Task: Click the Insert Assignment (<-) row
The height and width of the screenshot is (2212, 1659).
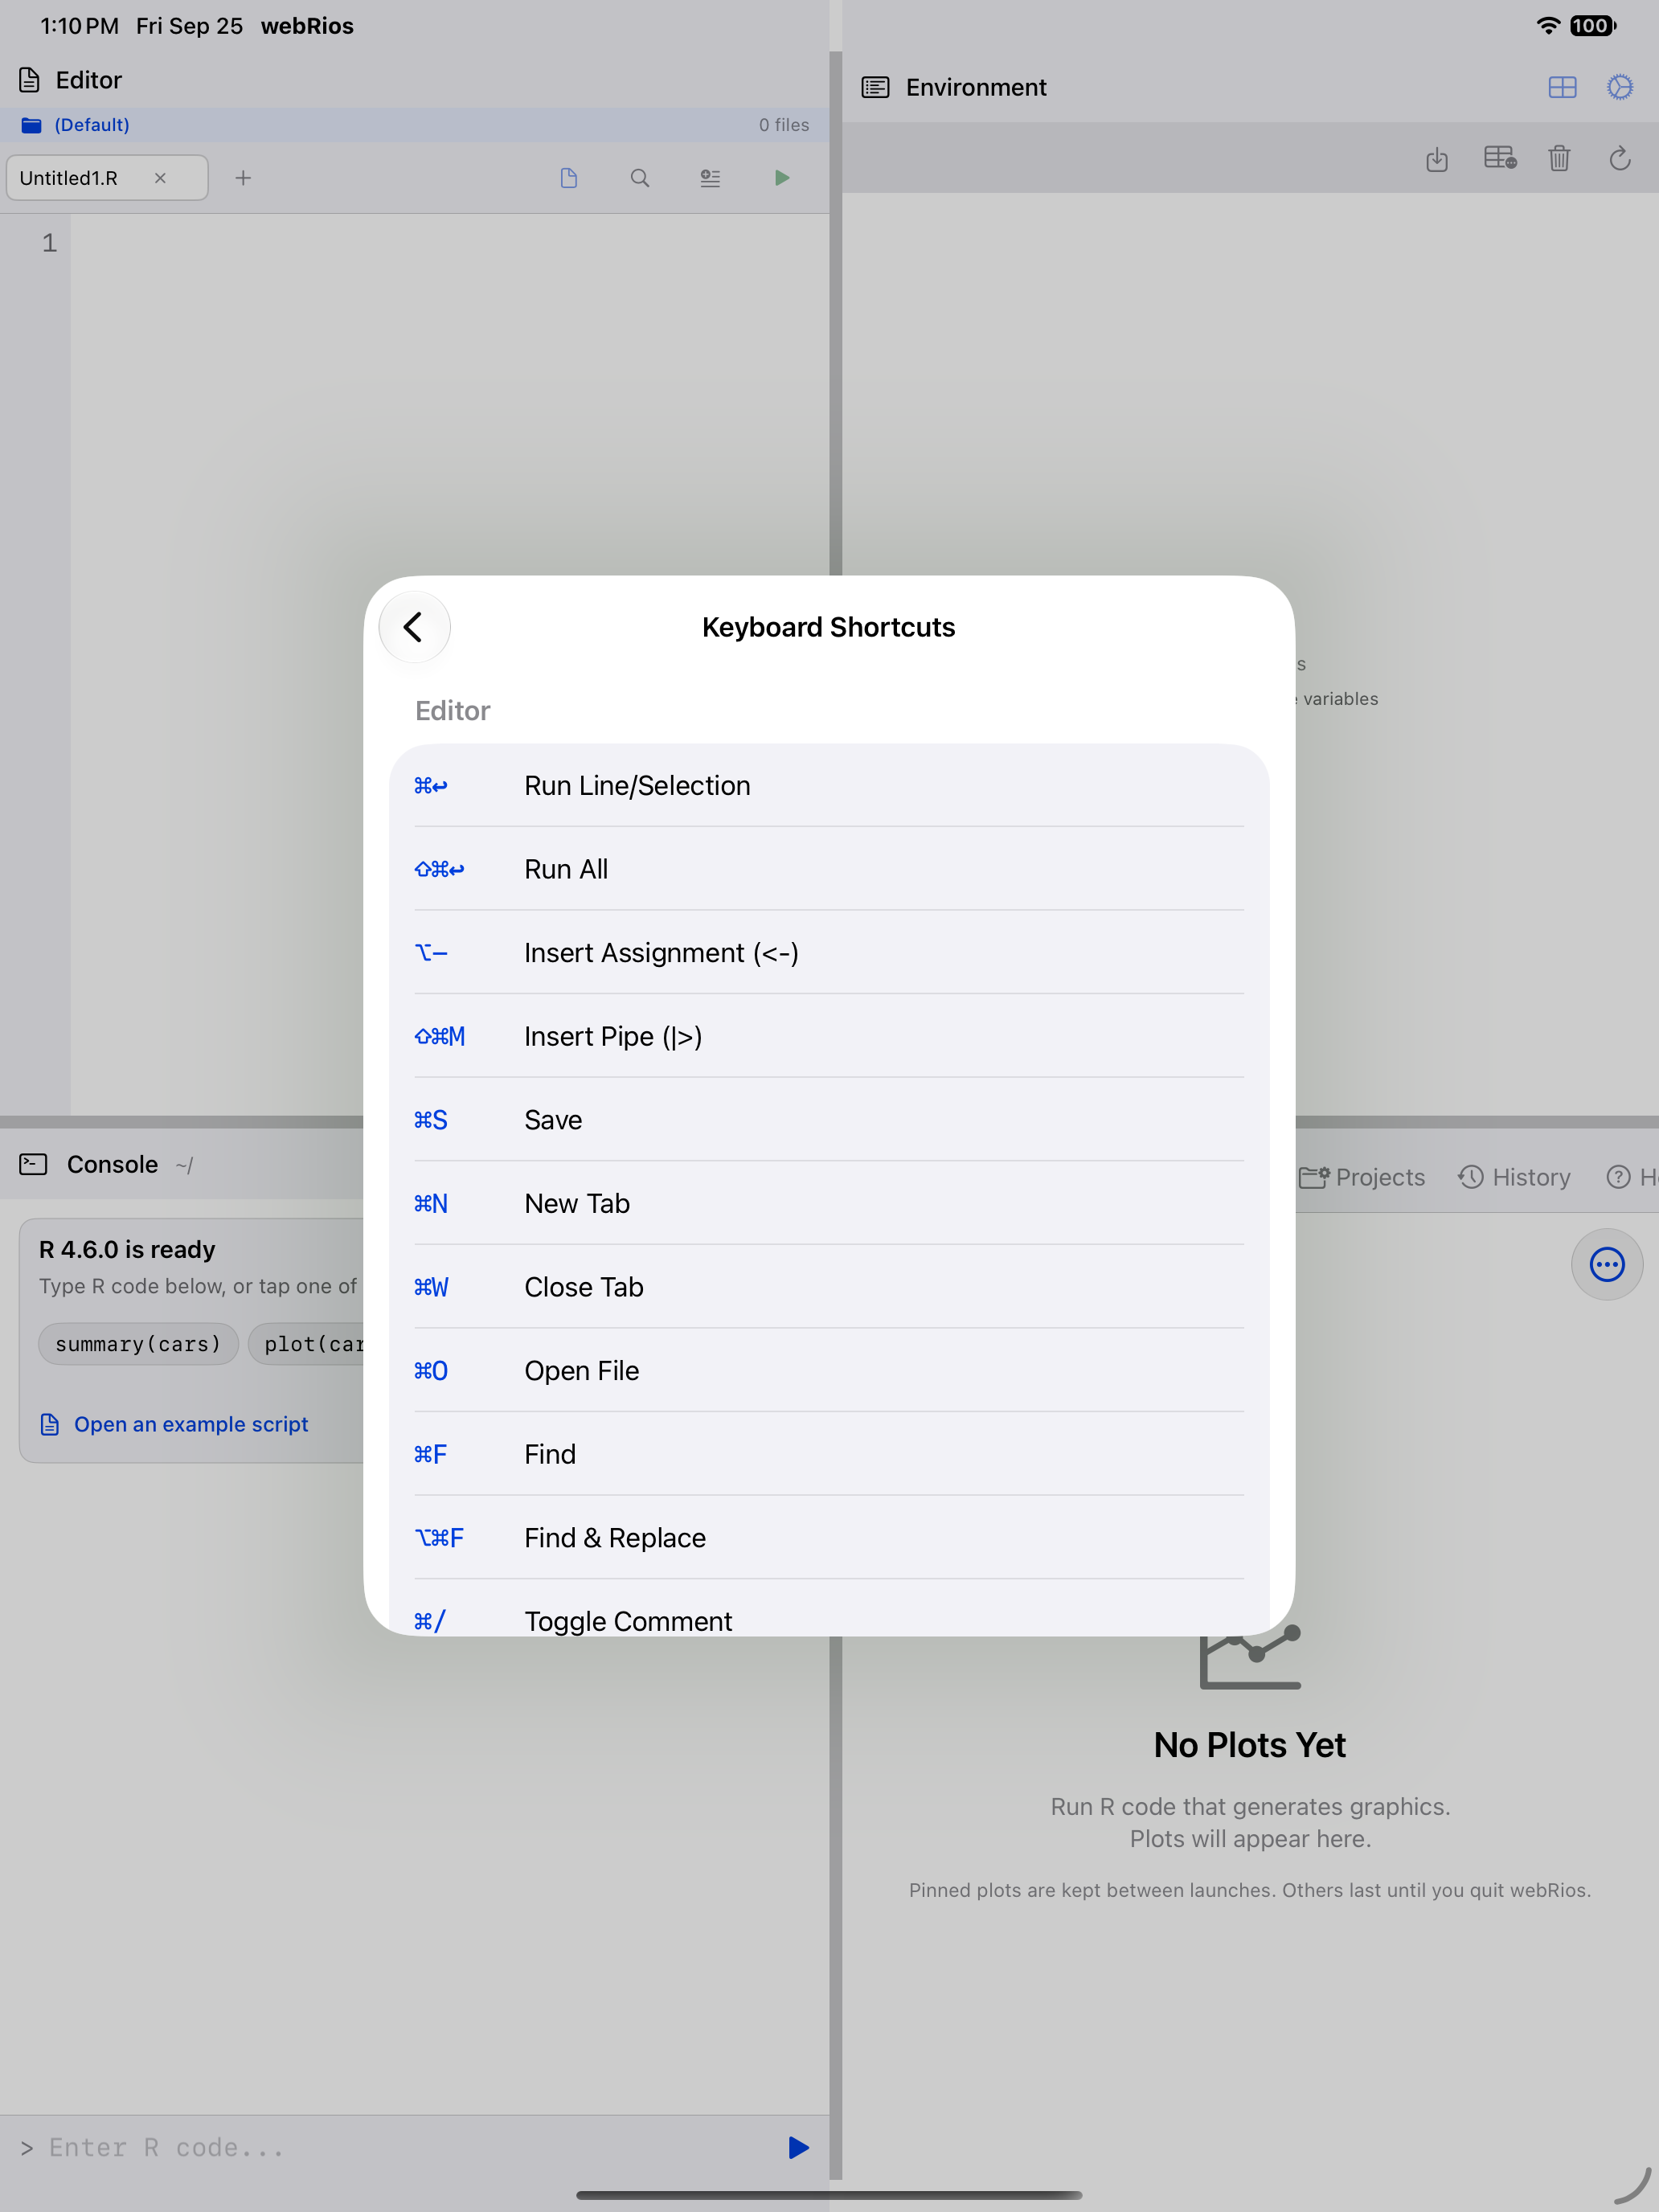Action: (829, 953)
